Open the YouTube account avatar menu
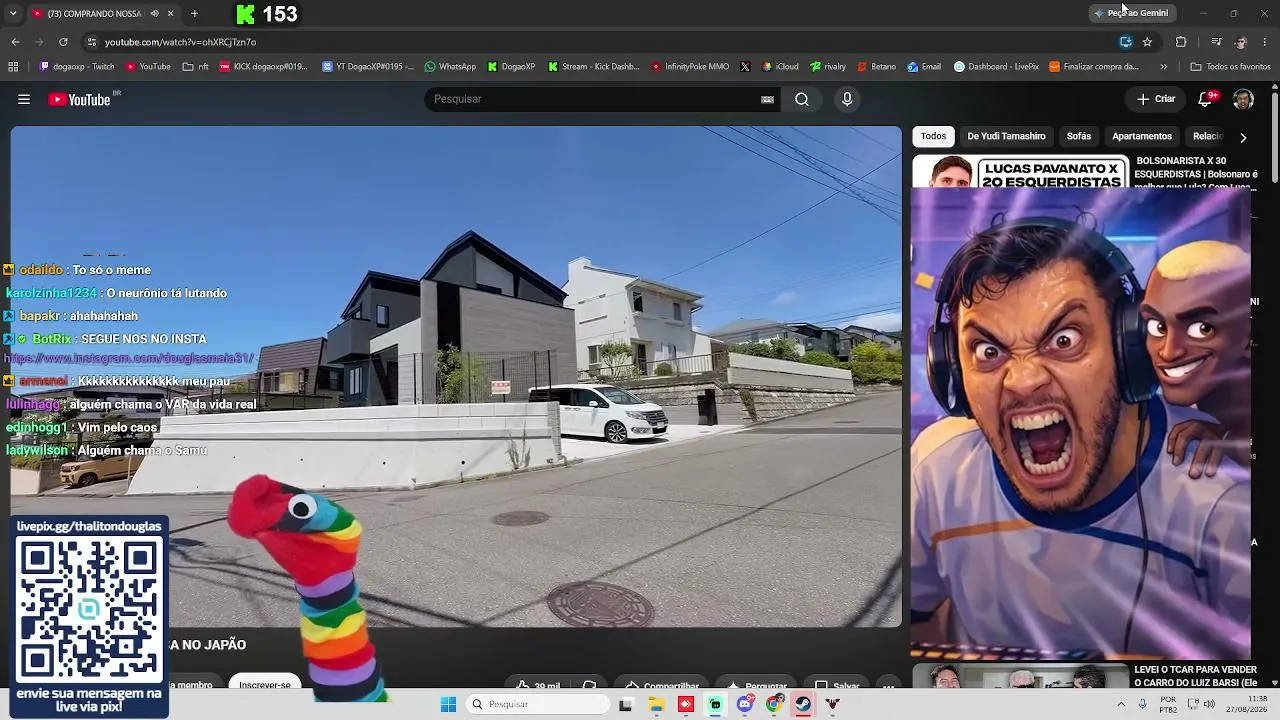This screenshot has height=720, width=1280. pos(1243,99)
